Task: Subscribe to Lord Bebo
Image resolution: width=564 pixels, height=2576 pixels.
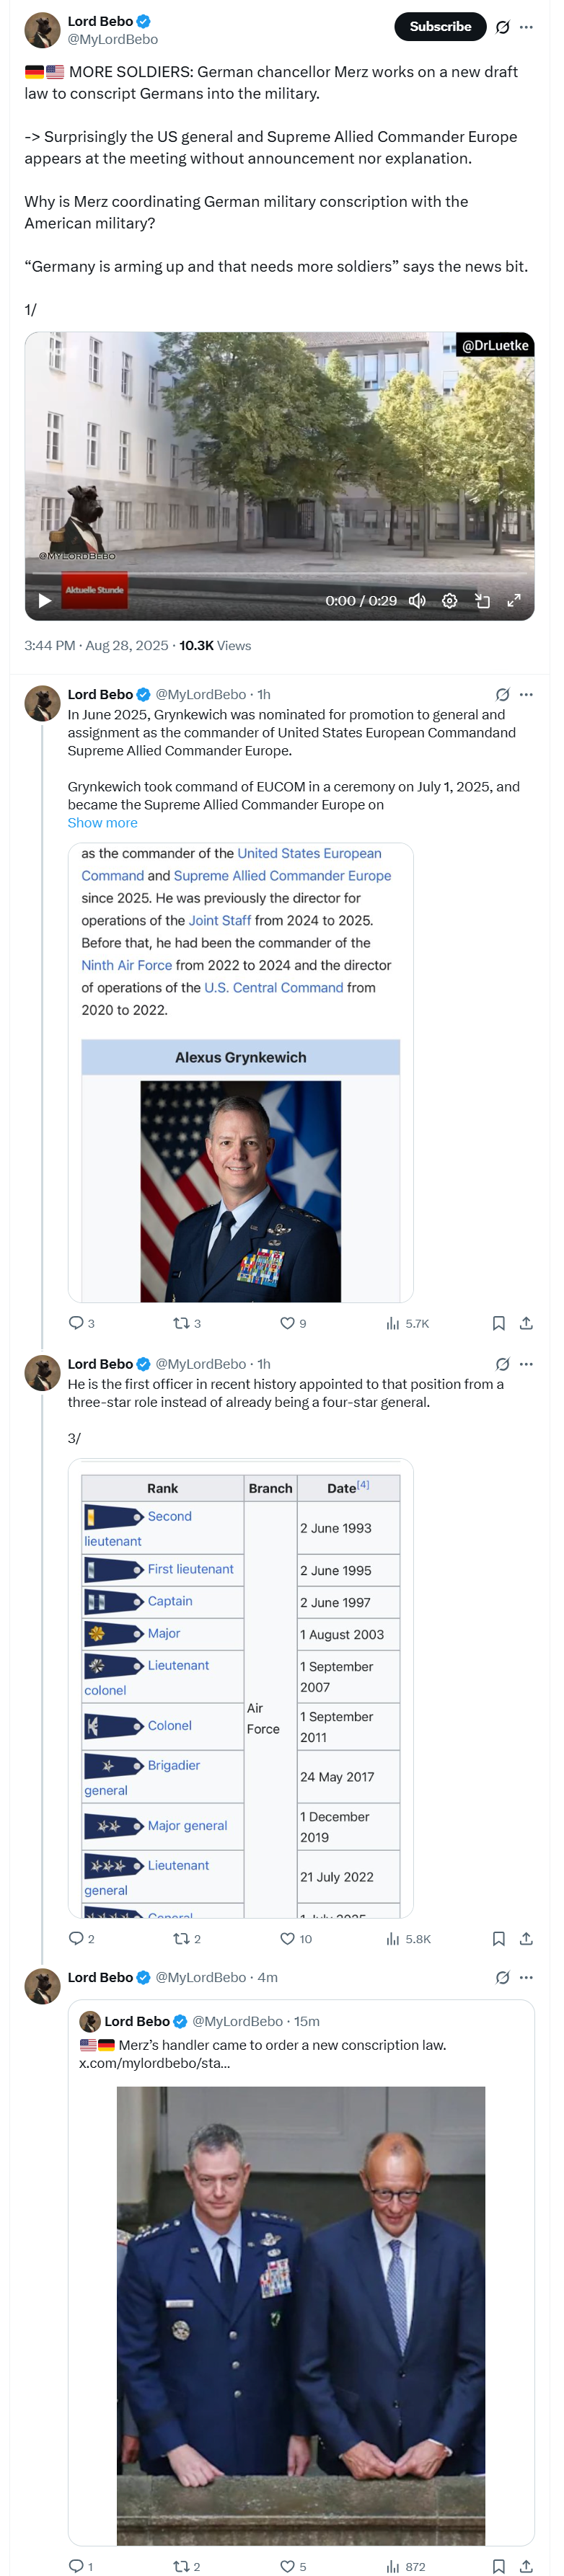Action: point(440,27)
